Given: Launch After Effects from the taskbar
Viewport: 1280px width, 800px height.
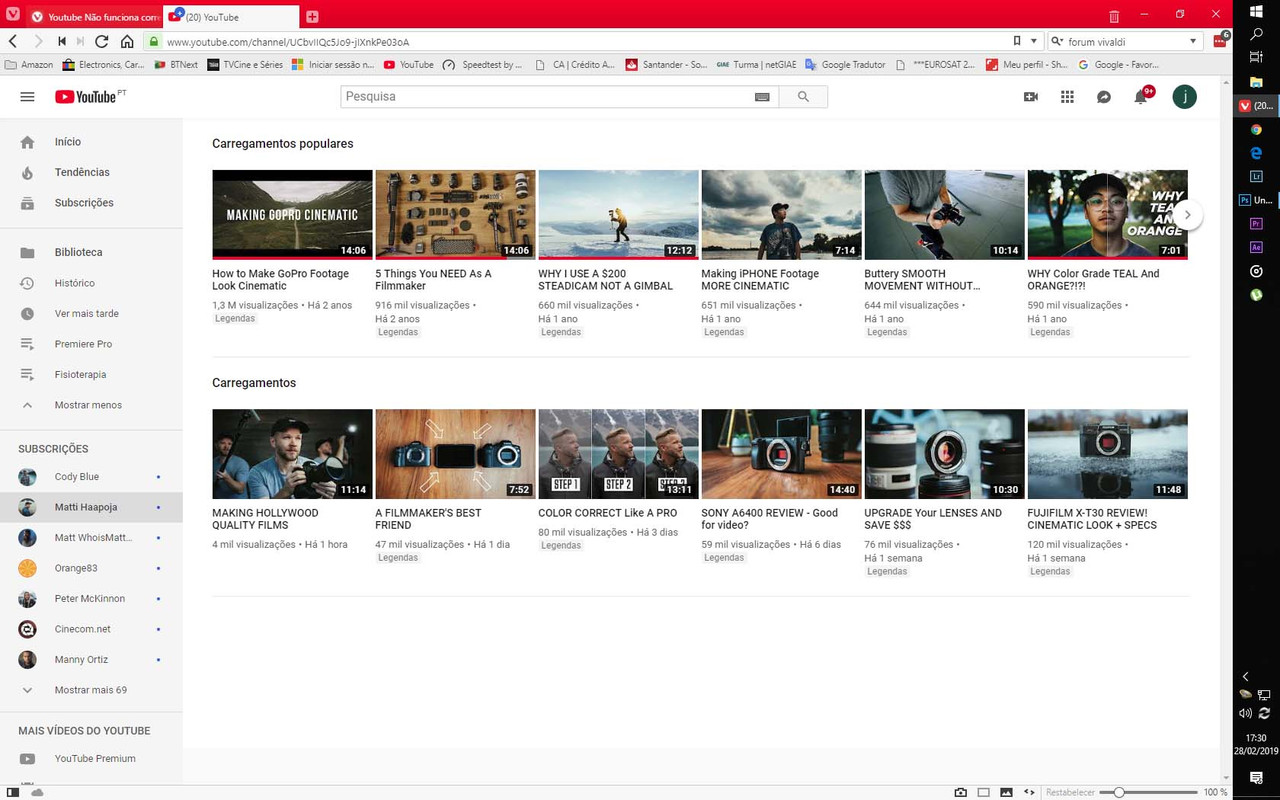Looking at the screenshot, I should 1257,247.
